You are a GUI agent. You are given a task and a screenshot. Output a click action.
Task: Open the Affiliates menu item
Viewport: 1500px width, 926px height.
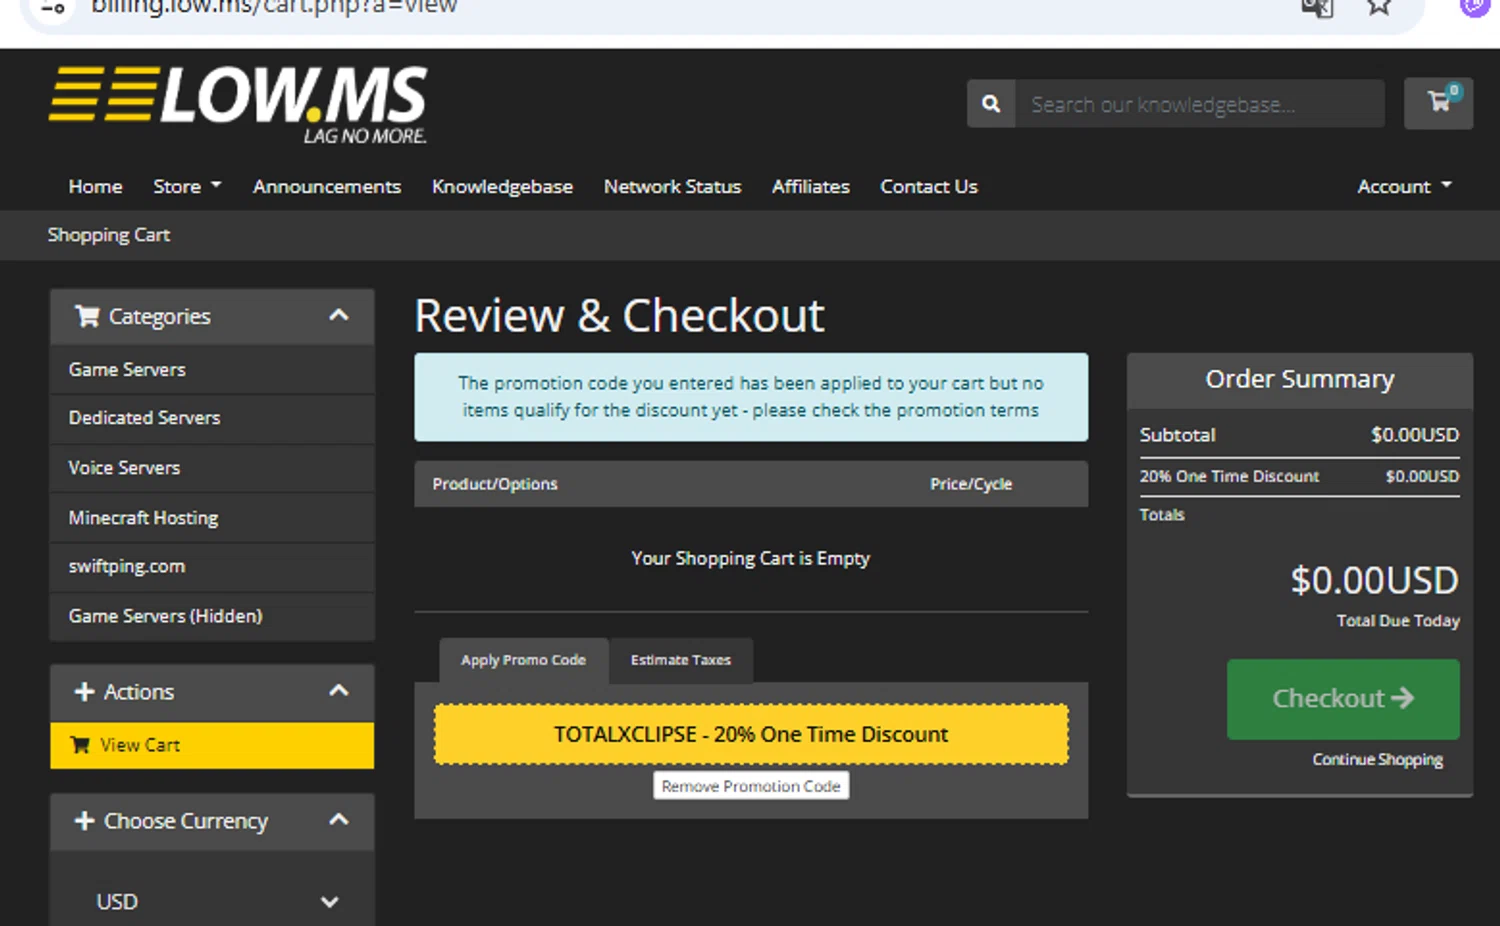810,187
